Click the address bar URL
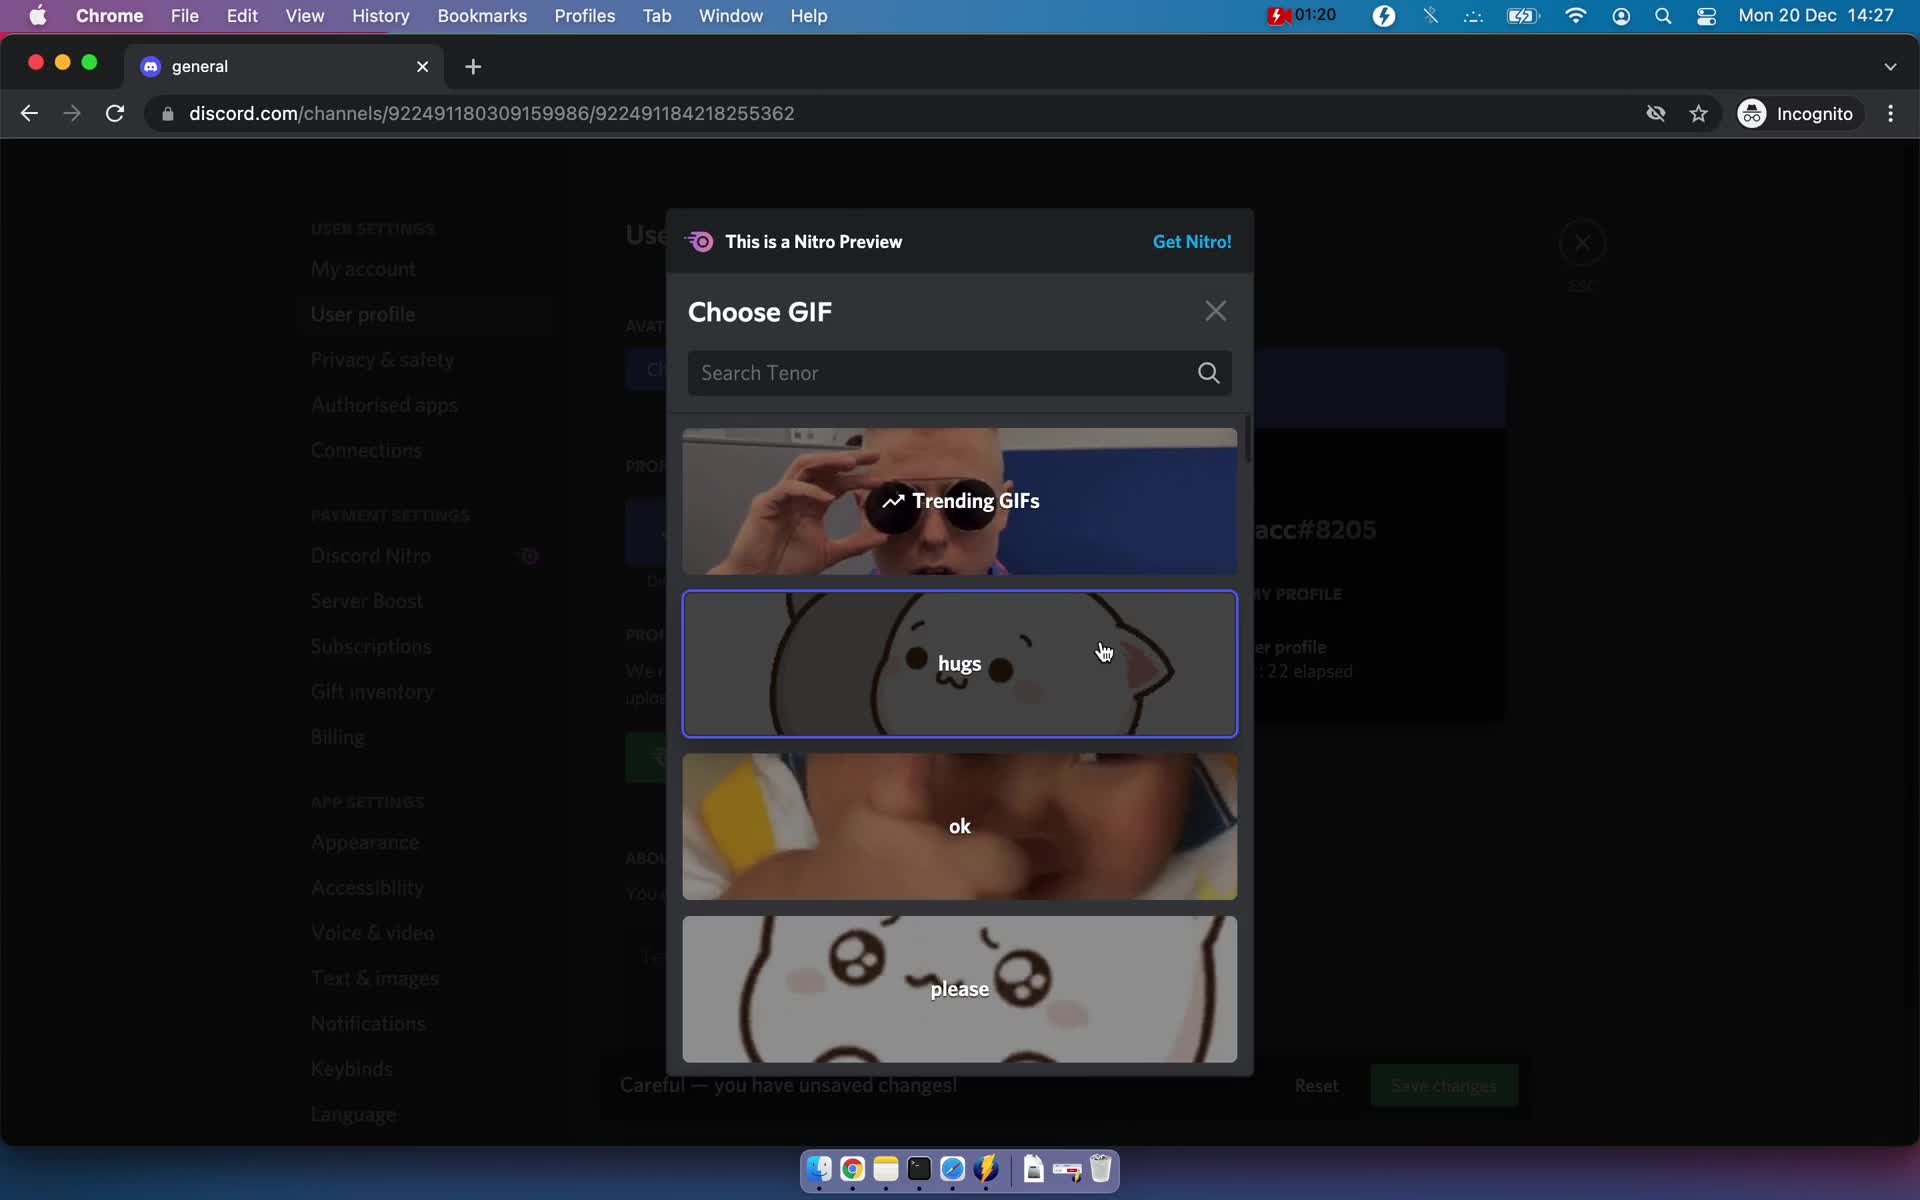This screenshot has height=1200, width=1920. [491, 114]
